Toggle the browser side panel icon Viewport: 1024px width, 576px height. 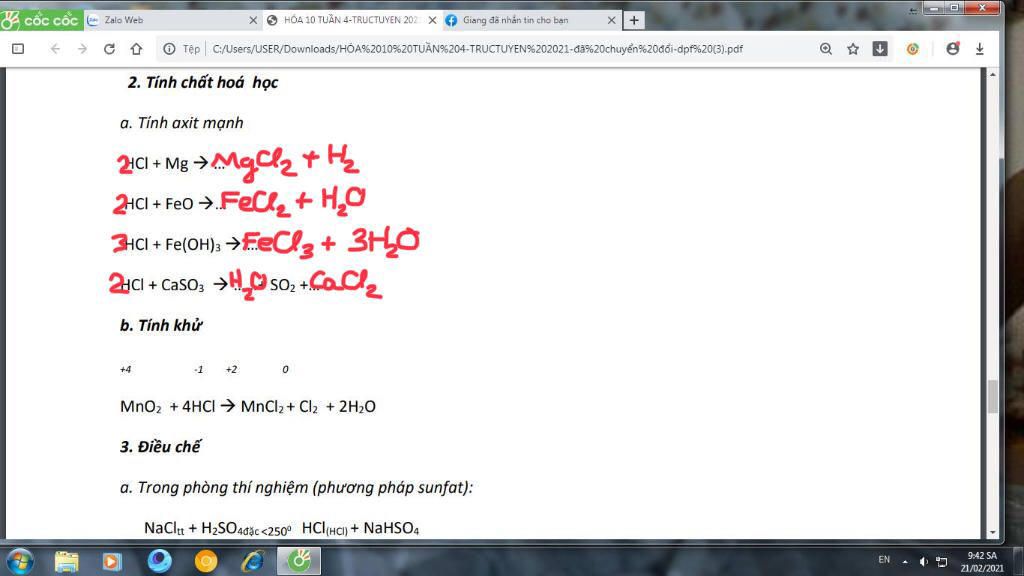18,49
